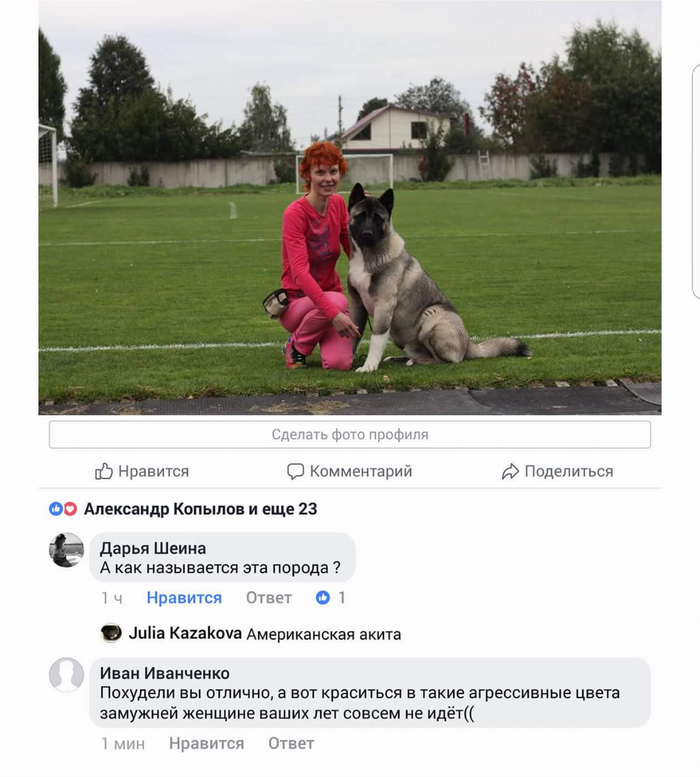Like Иван Иванченко's comment
The height and width of the screenshot is (777, 700).
pyautogui.click(x=207, y=744)
